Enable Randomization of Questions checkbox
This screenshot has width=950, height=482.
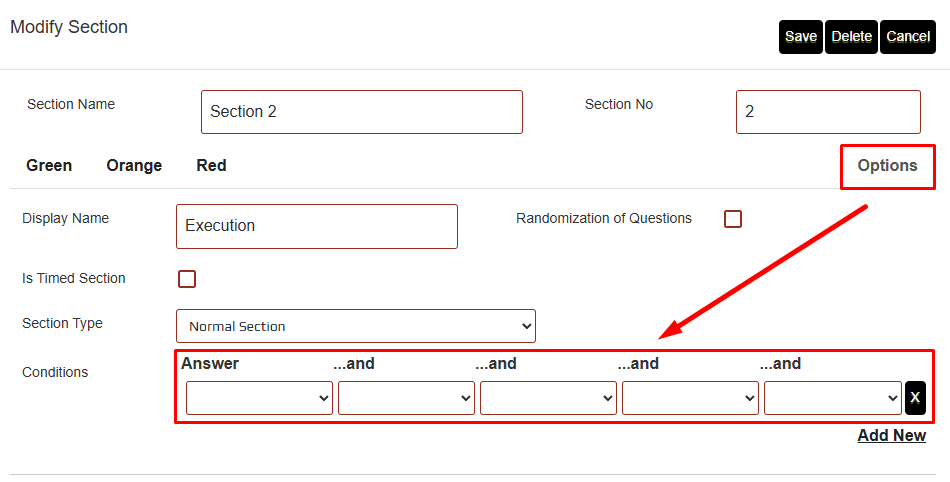pos(733,219)
